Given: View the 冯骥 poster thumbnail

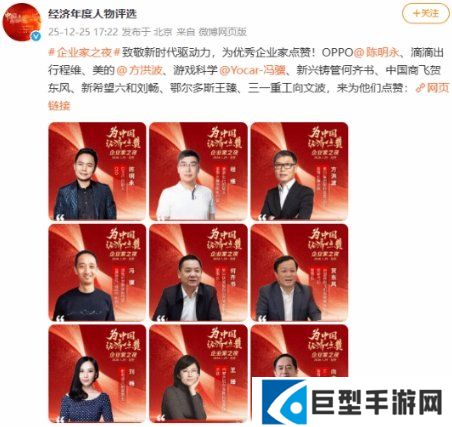Looking at the screenshot, I should click(x=97, y=273).
